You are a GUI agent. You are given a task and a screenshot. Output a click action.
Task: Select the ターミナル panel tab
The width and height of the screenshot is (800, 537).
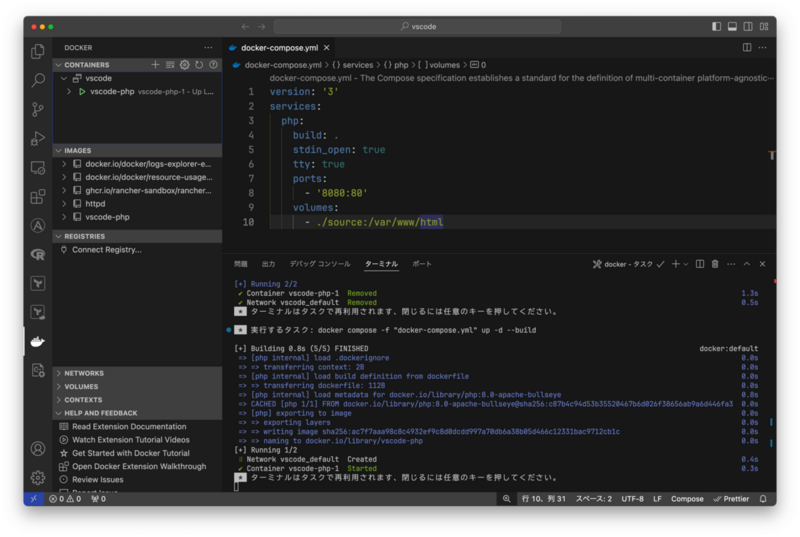pyautogui.click(x=381, y=264)
